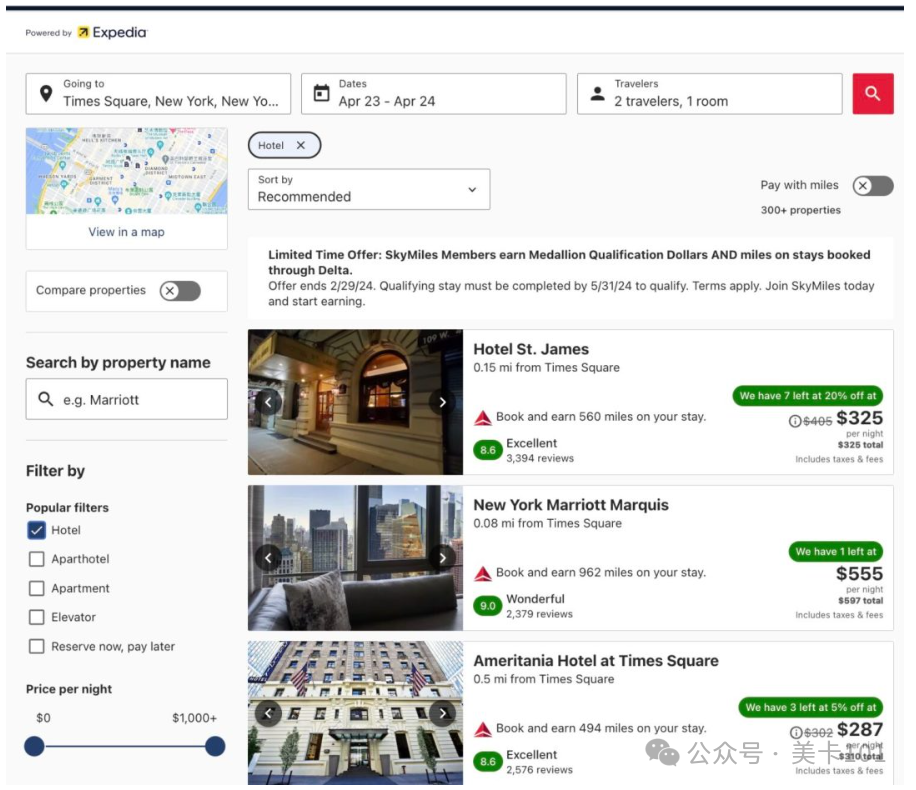Click the 9.0 Wonderful rating badge
The width and height of the screenshot is (916, 790).
pos(488,606)
